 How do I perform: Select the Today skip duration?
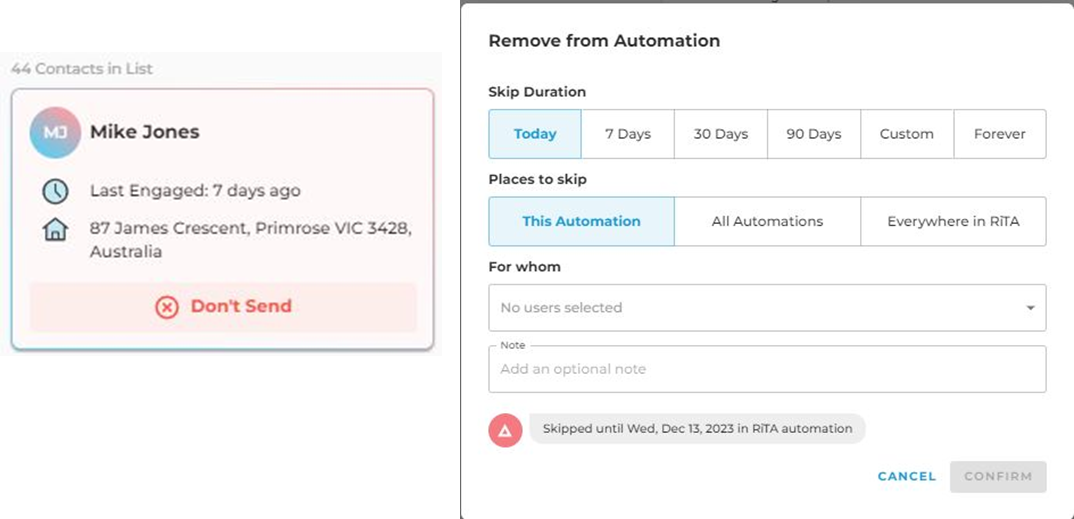pos(535,134)
